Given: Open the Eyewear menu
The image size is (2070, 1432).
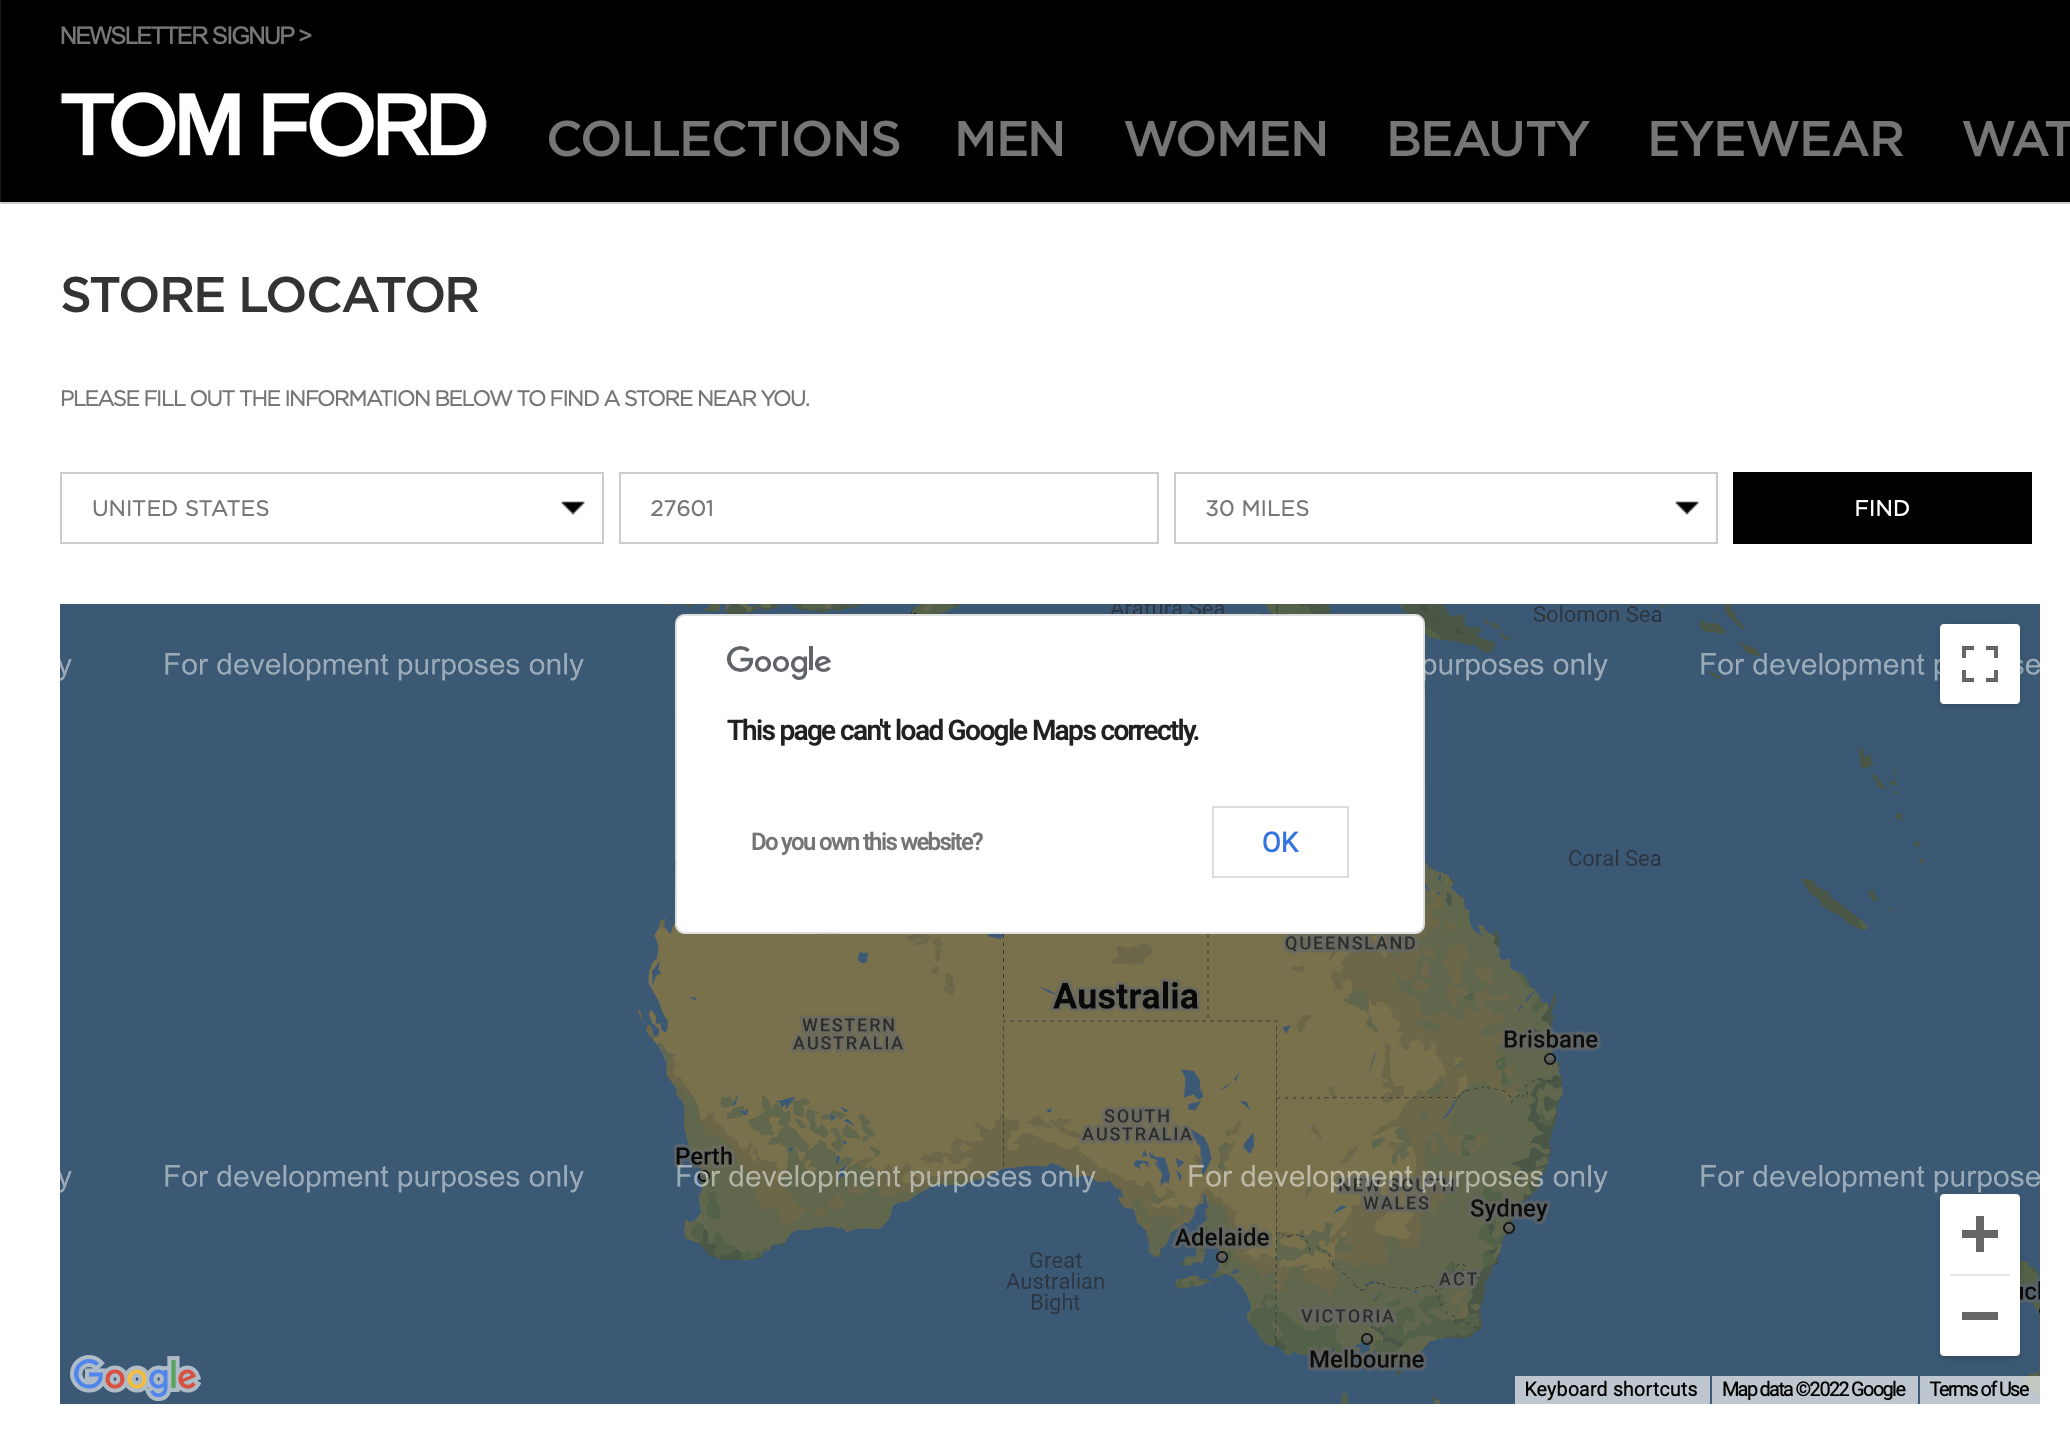Looking at the screenshot, I should coord(1776,139).
